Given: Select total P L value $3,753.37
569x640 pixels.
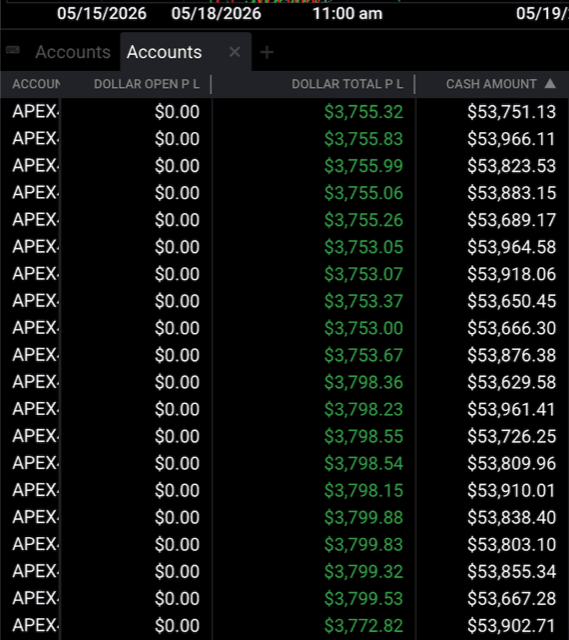Looking at the screenshot, I should pyautogui.click(x=363, y=301).
